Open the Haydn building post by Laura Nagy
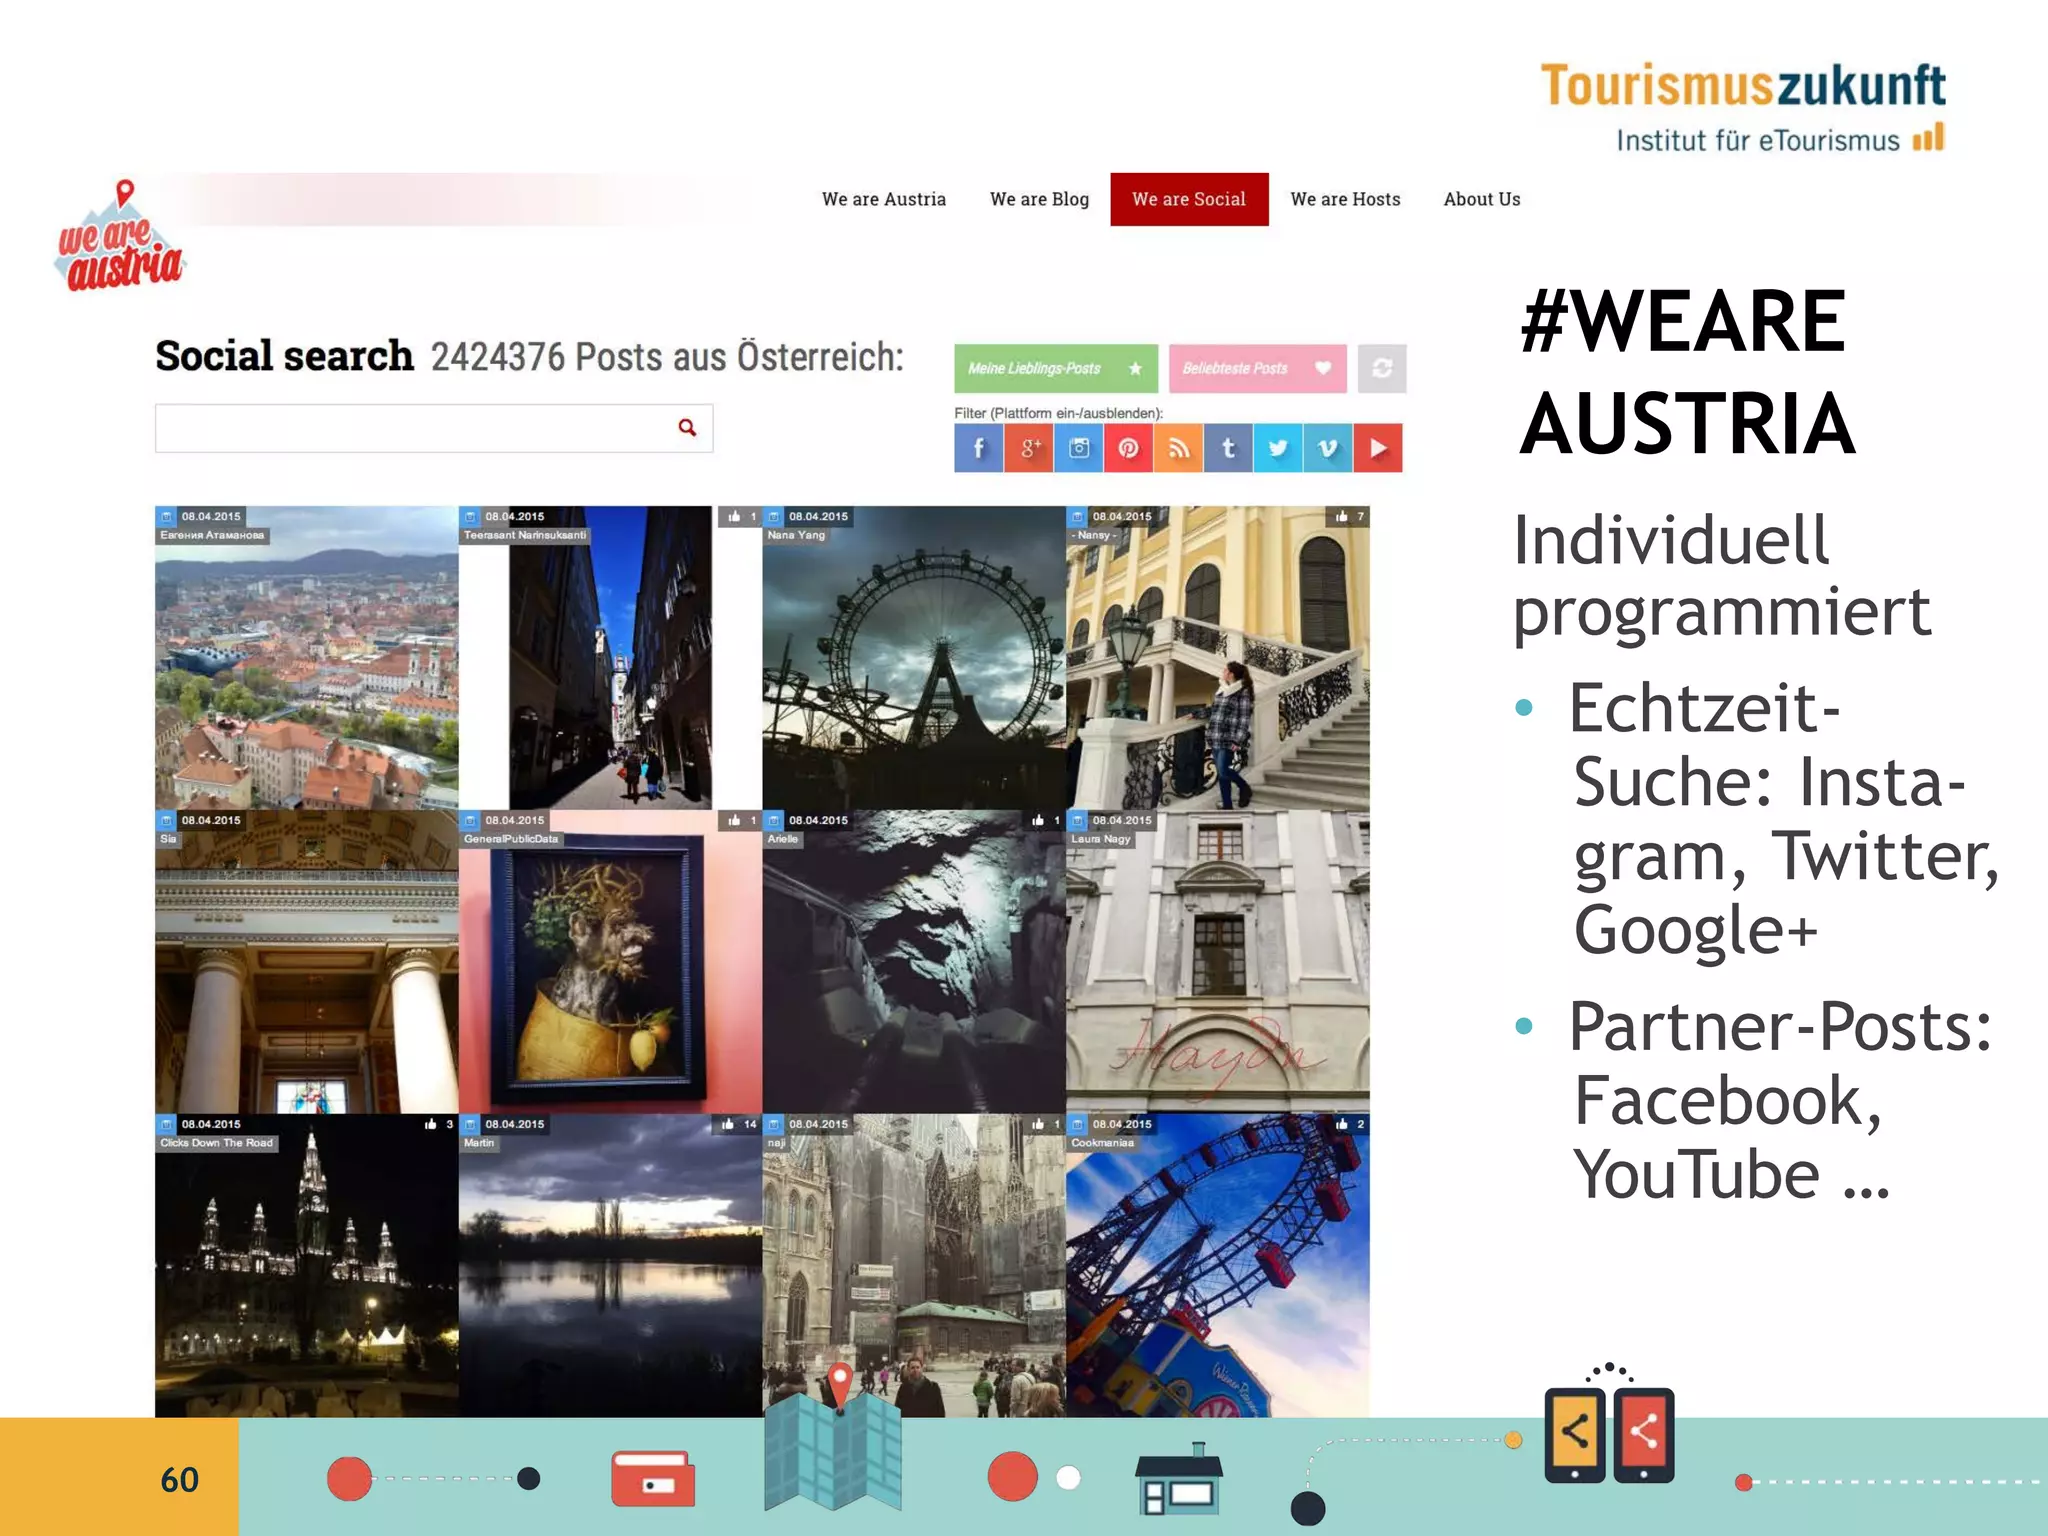The image size is (2048, 1536). (x=1218, y=962)
